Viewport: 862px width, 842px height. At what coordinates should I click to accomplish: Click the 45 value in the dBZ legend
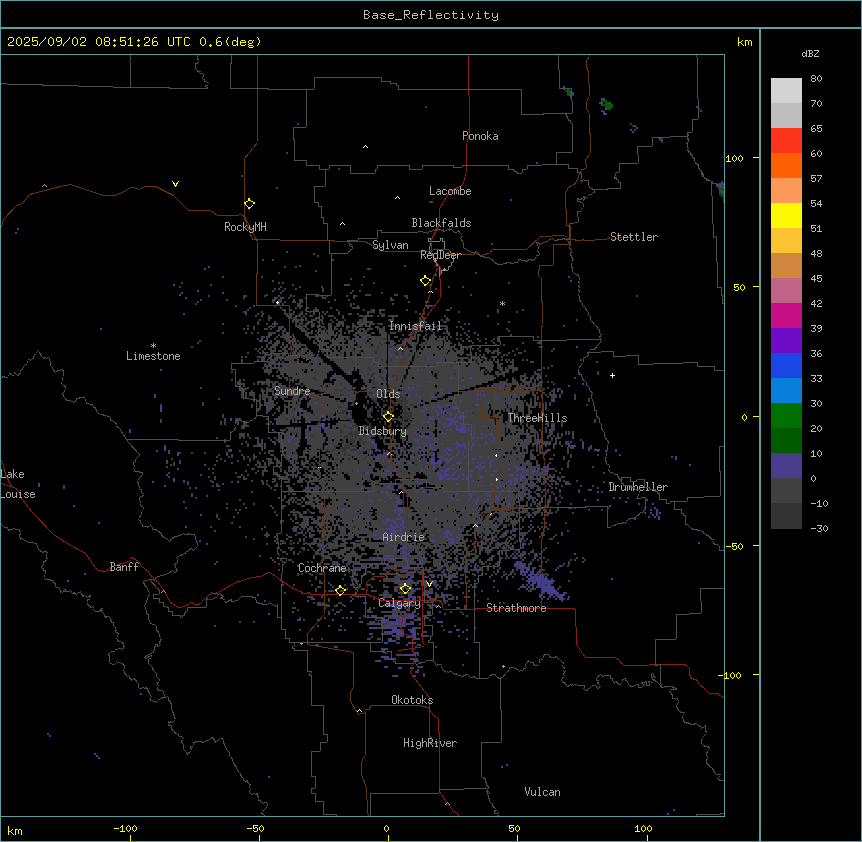tap(816, 279)
